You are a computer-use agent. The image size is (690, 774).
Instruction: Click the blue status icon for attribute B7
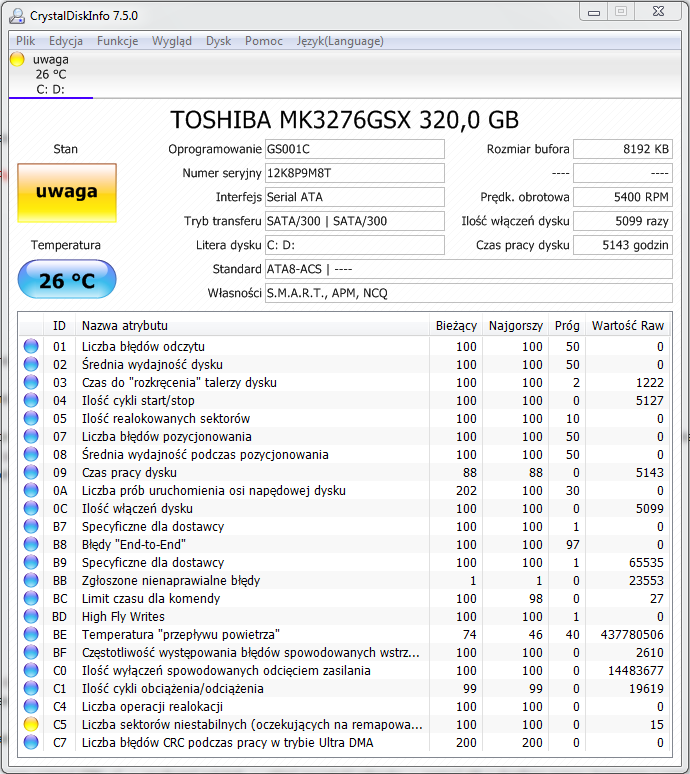31,527
